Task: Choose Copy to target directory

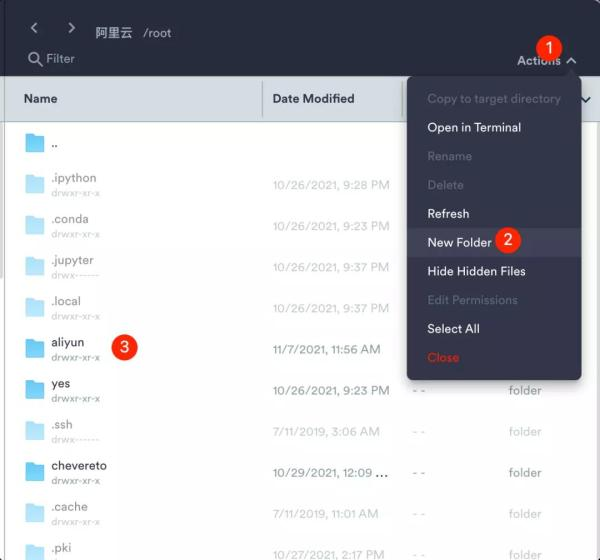Action: click(x=494, y=99)
